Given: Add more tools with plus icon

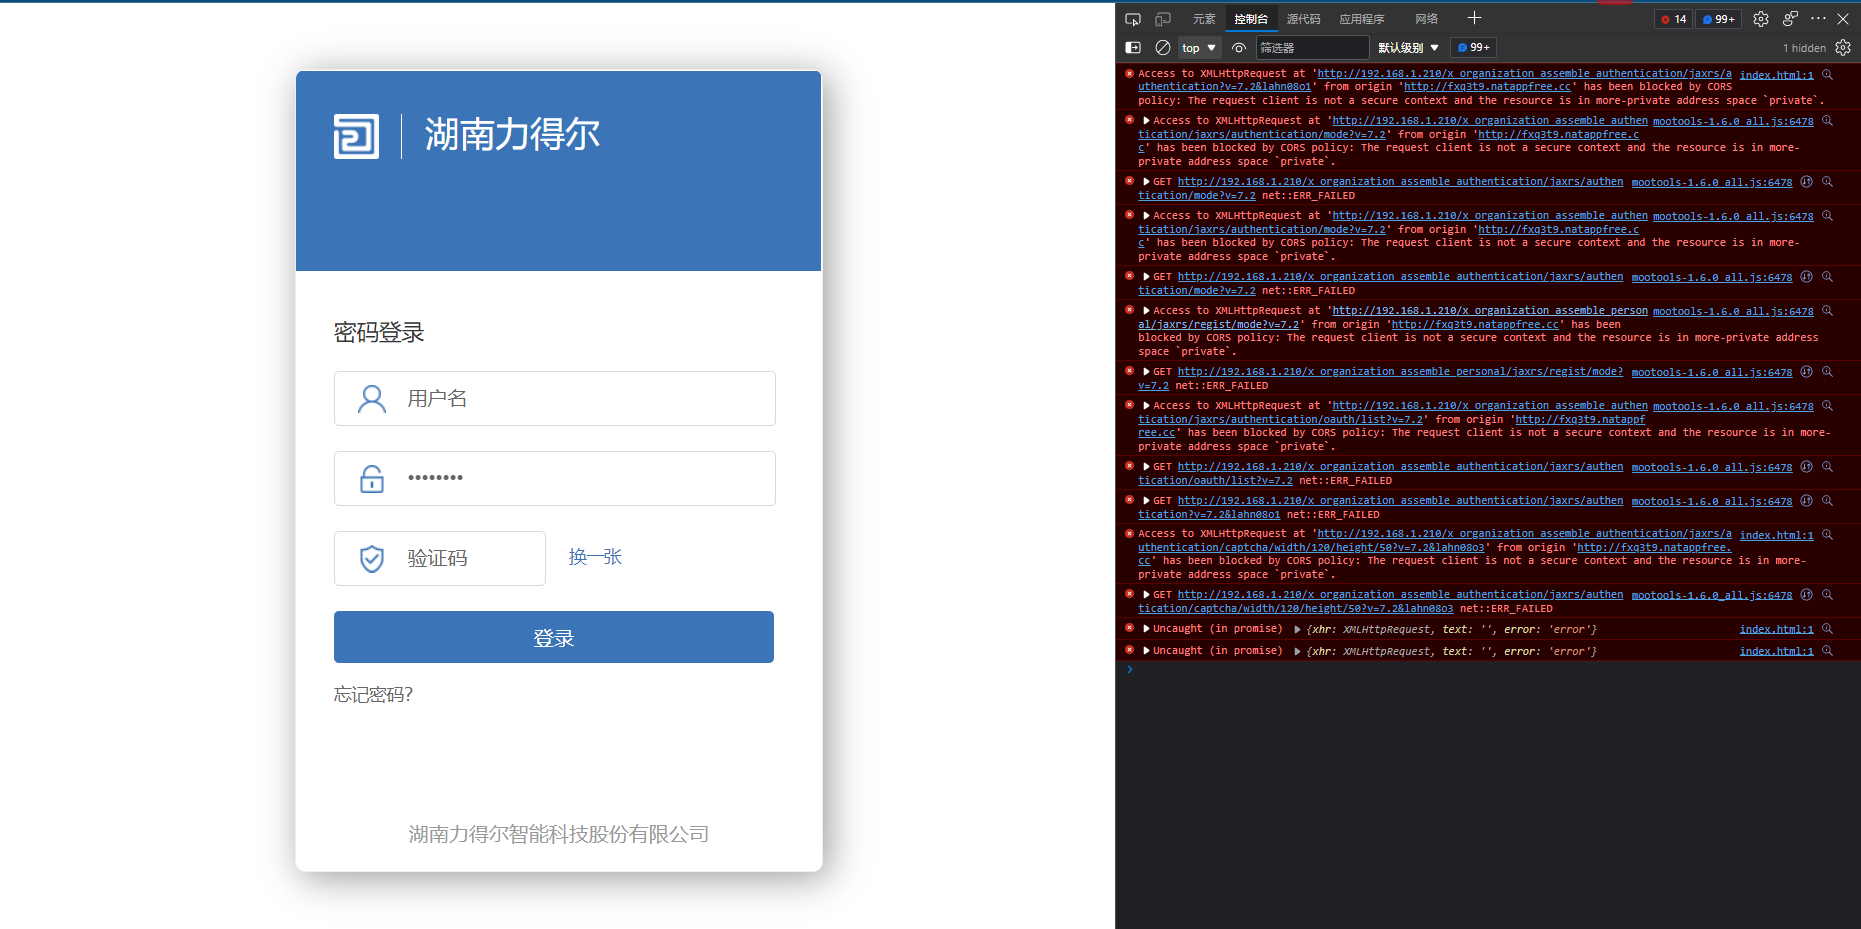Looking at the screenshot, I should pos(1474,18).
